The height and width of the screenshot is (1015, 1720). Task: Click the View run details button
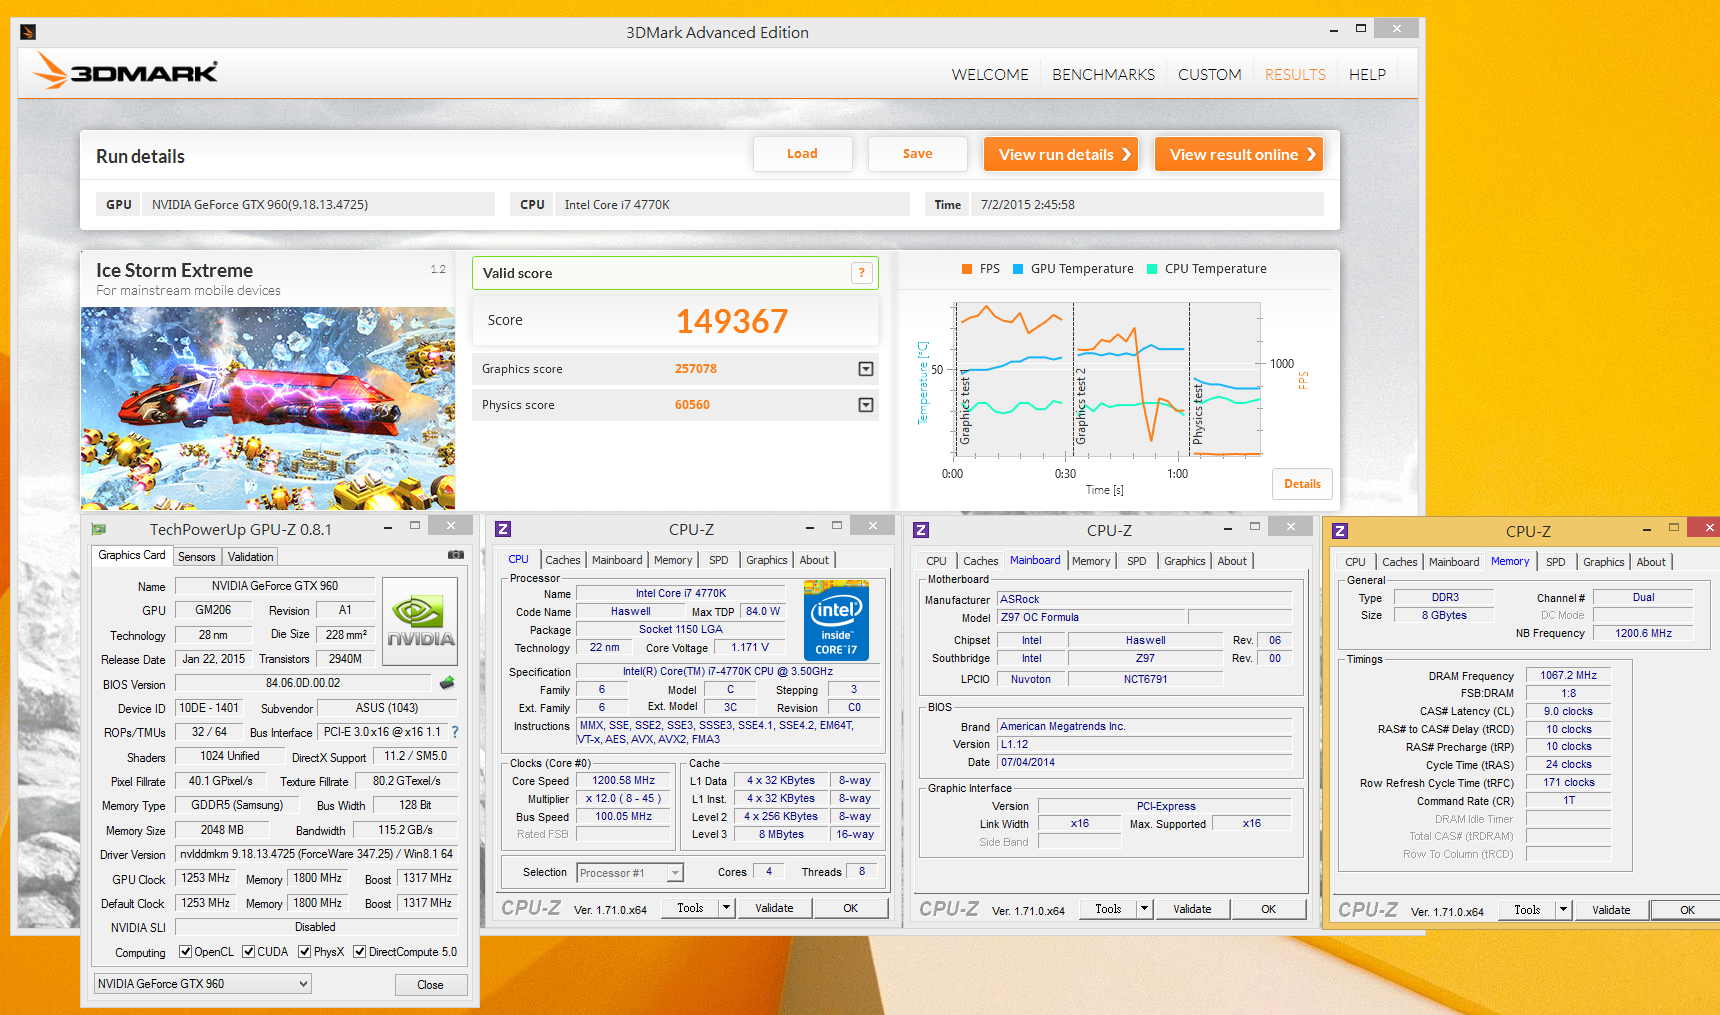click(1061, 154)
